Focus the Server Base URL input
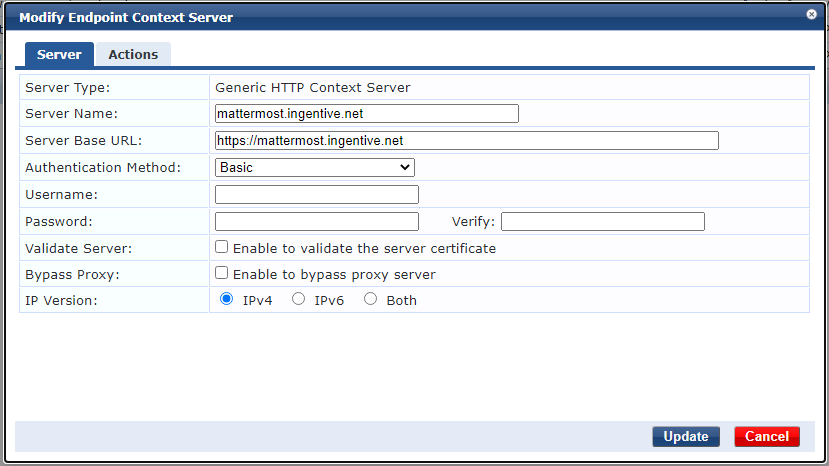This screenshot has height=466, width=829. (x=466, y=141)
